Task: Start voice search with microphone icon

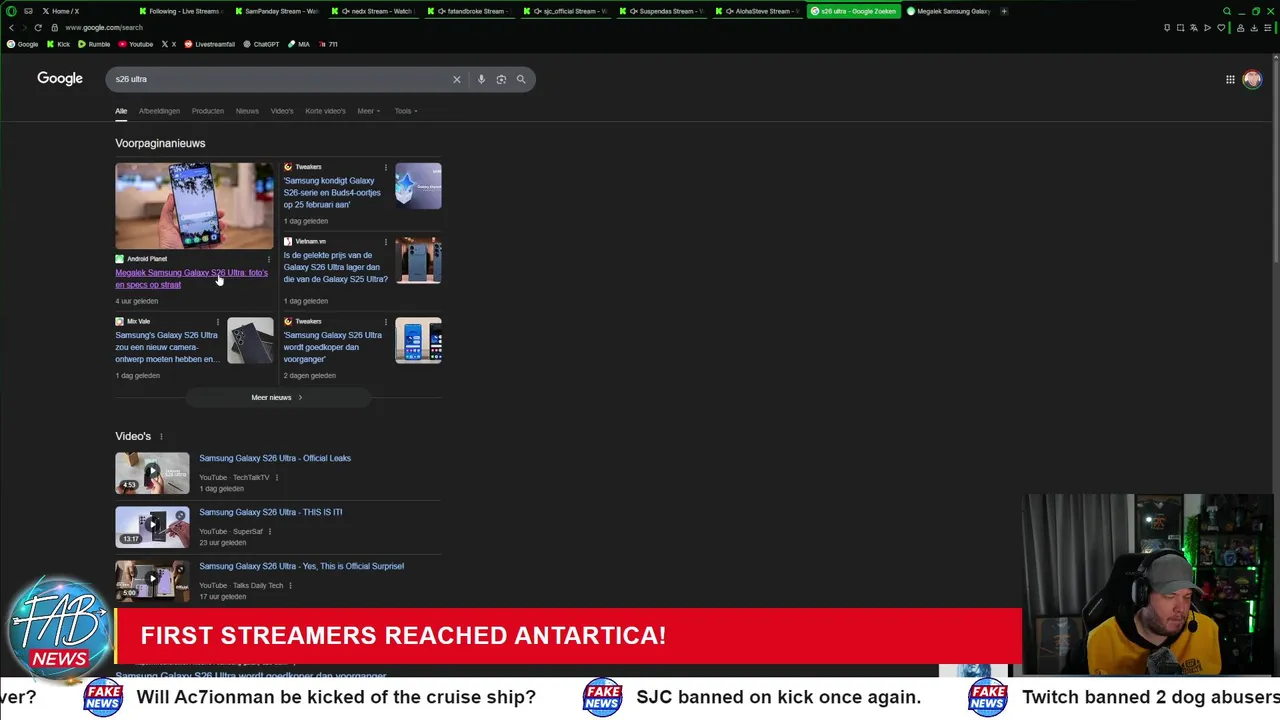Action: tap(481, 79)
